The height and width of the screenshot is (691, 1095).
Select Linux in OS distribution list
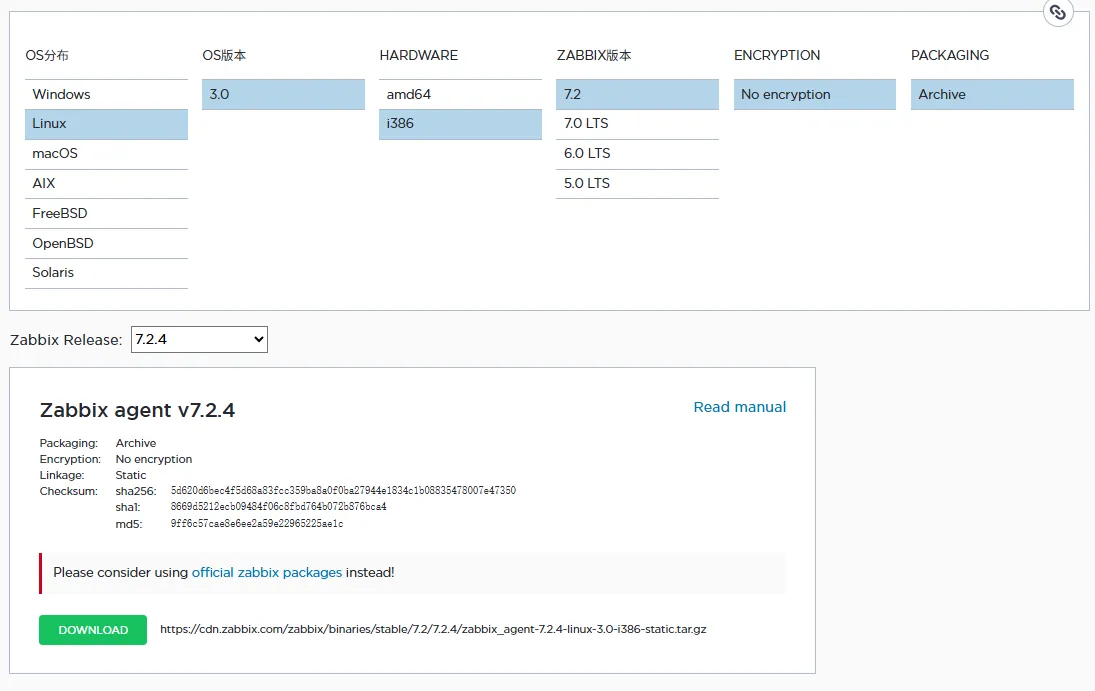[x=106, y=124]
